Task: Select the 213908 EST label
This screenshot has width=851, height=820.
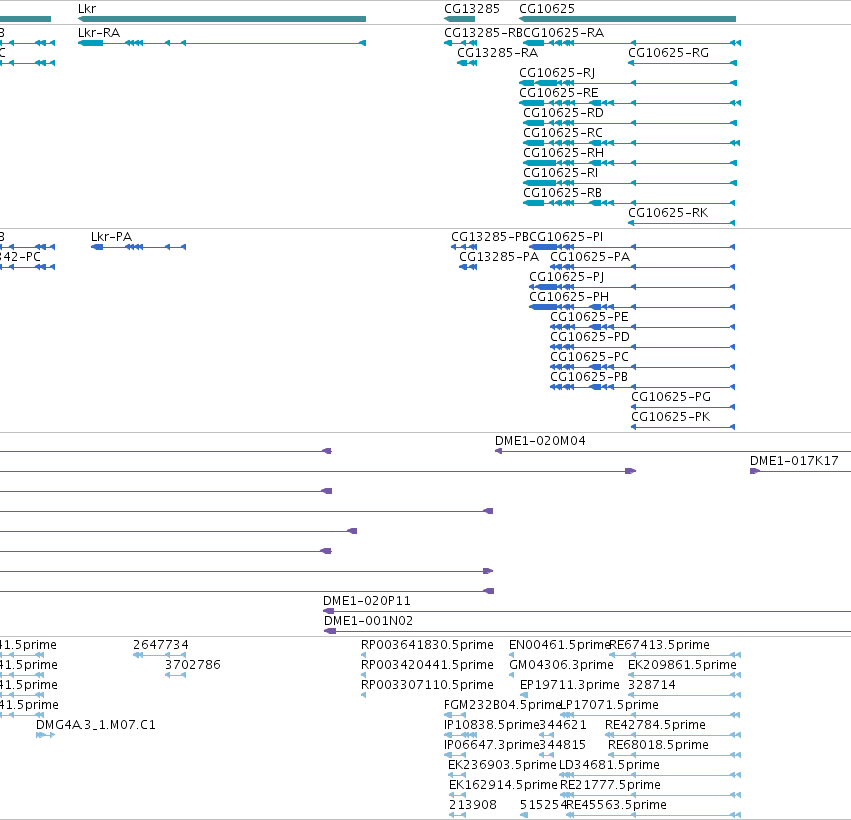Action: coord(473,805)
